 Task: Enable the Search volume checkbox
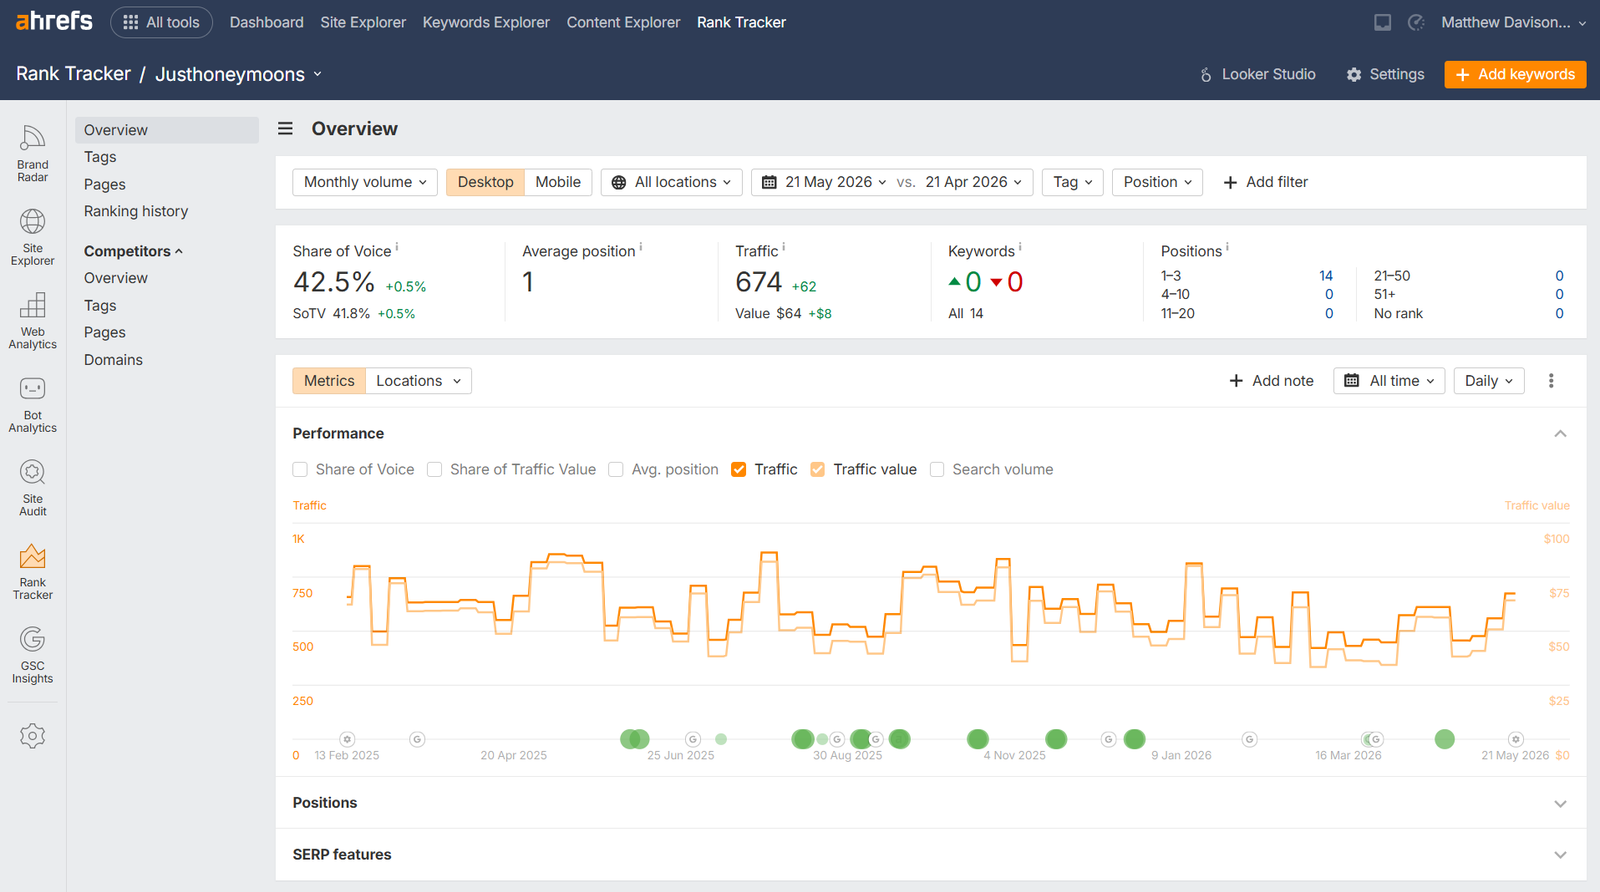coord(937,470)
